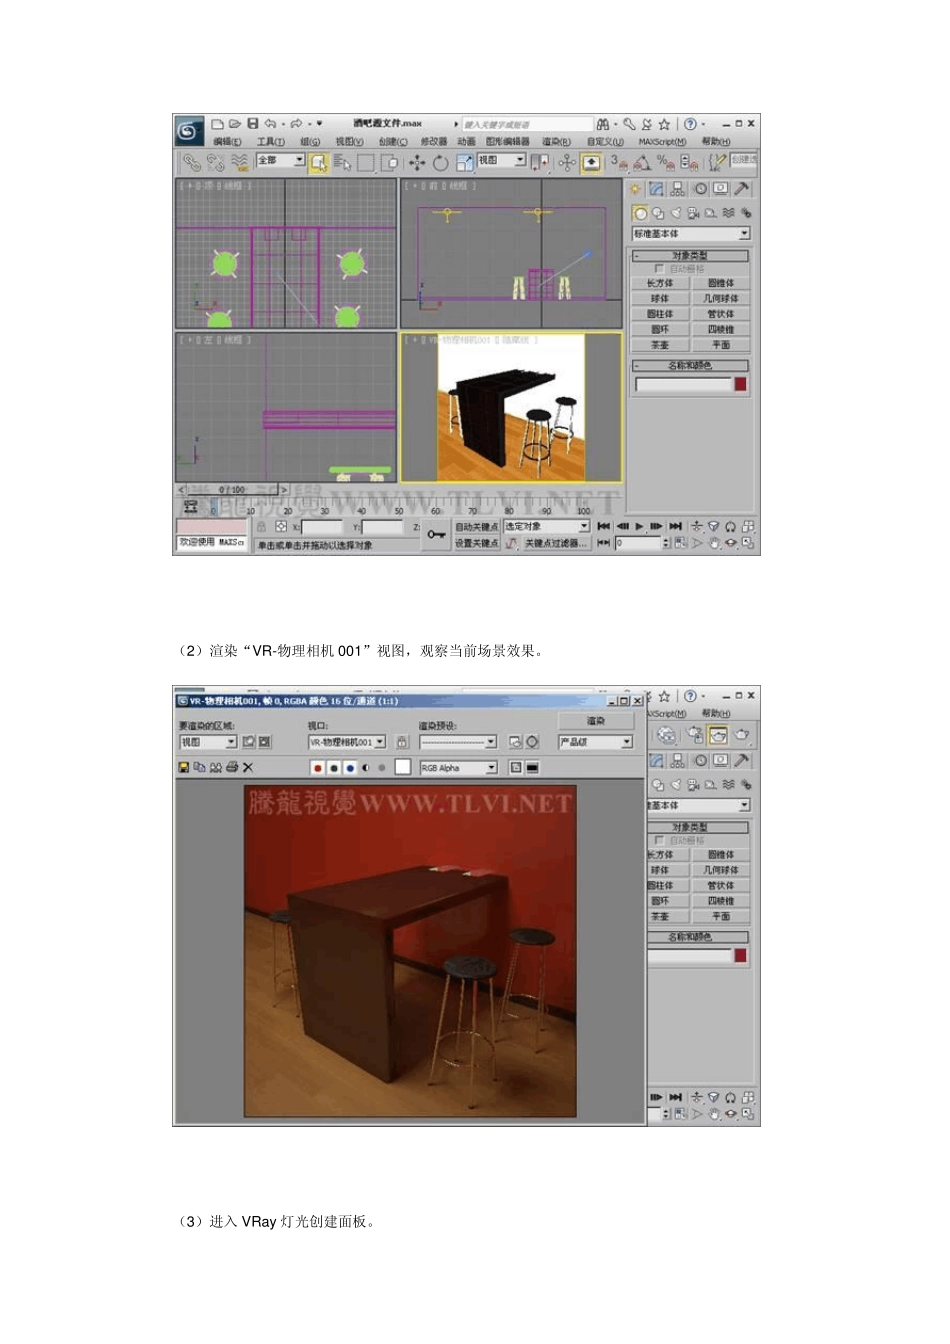Viewport: 950px width, 1344px height.
Task: Click the 0 / 100 time slider
Action: pos(232,490)
